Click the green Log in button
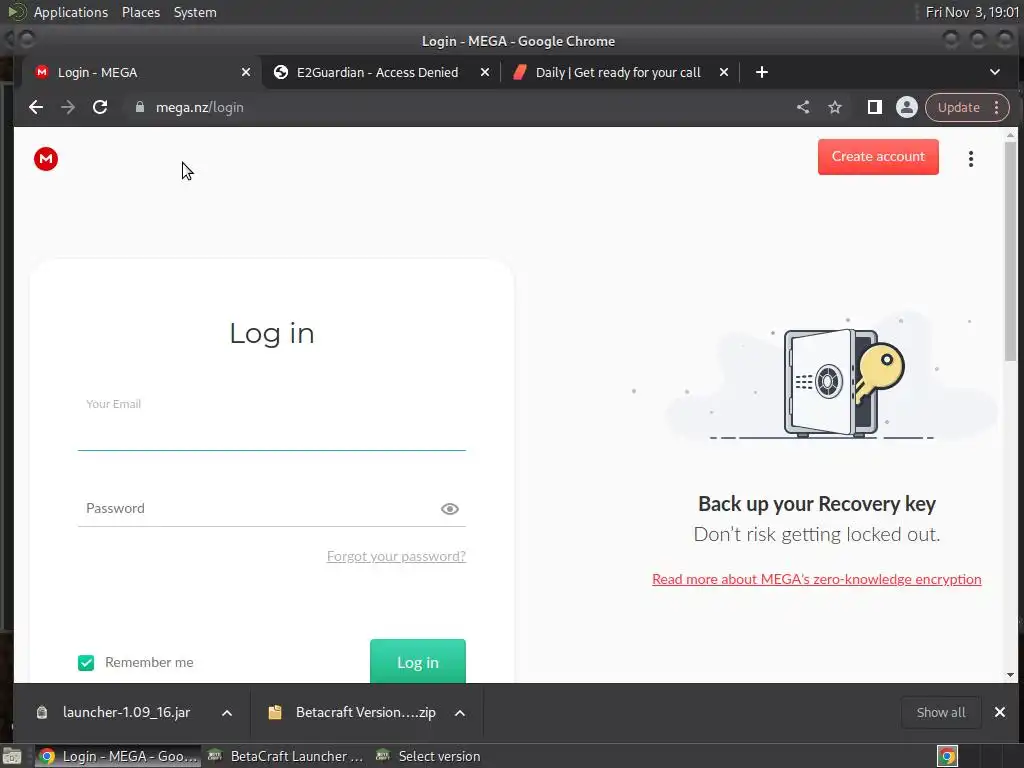 pos(417,661)
